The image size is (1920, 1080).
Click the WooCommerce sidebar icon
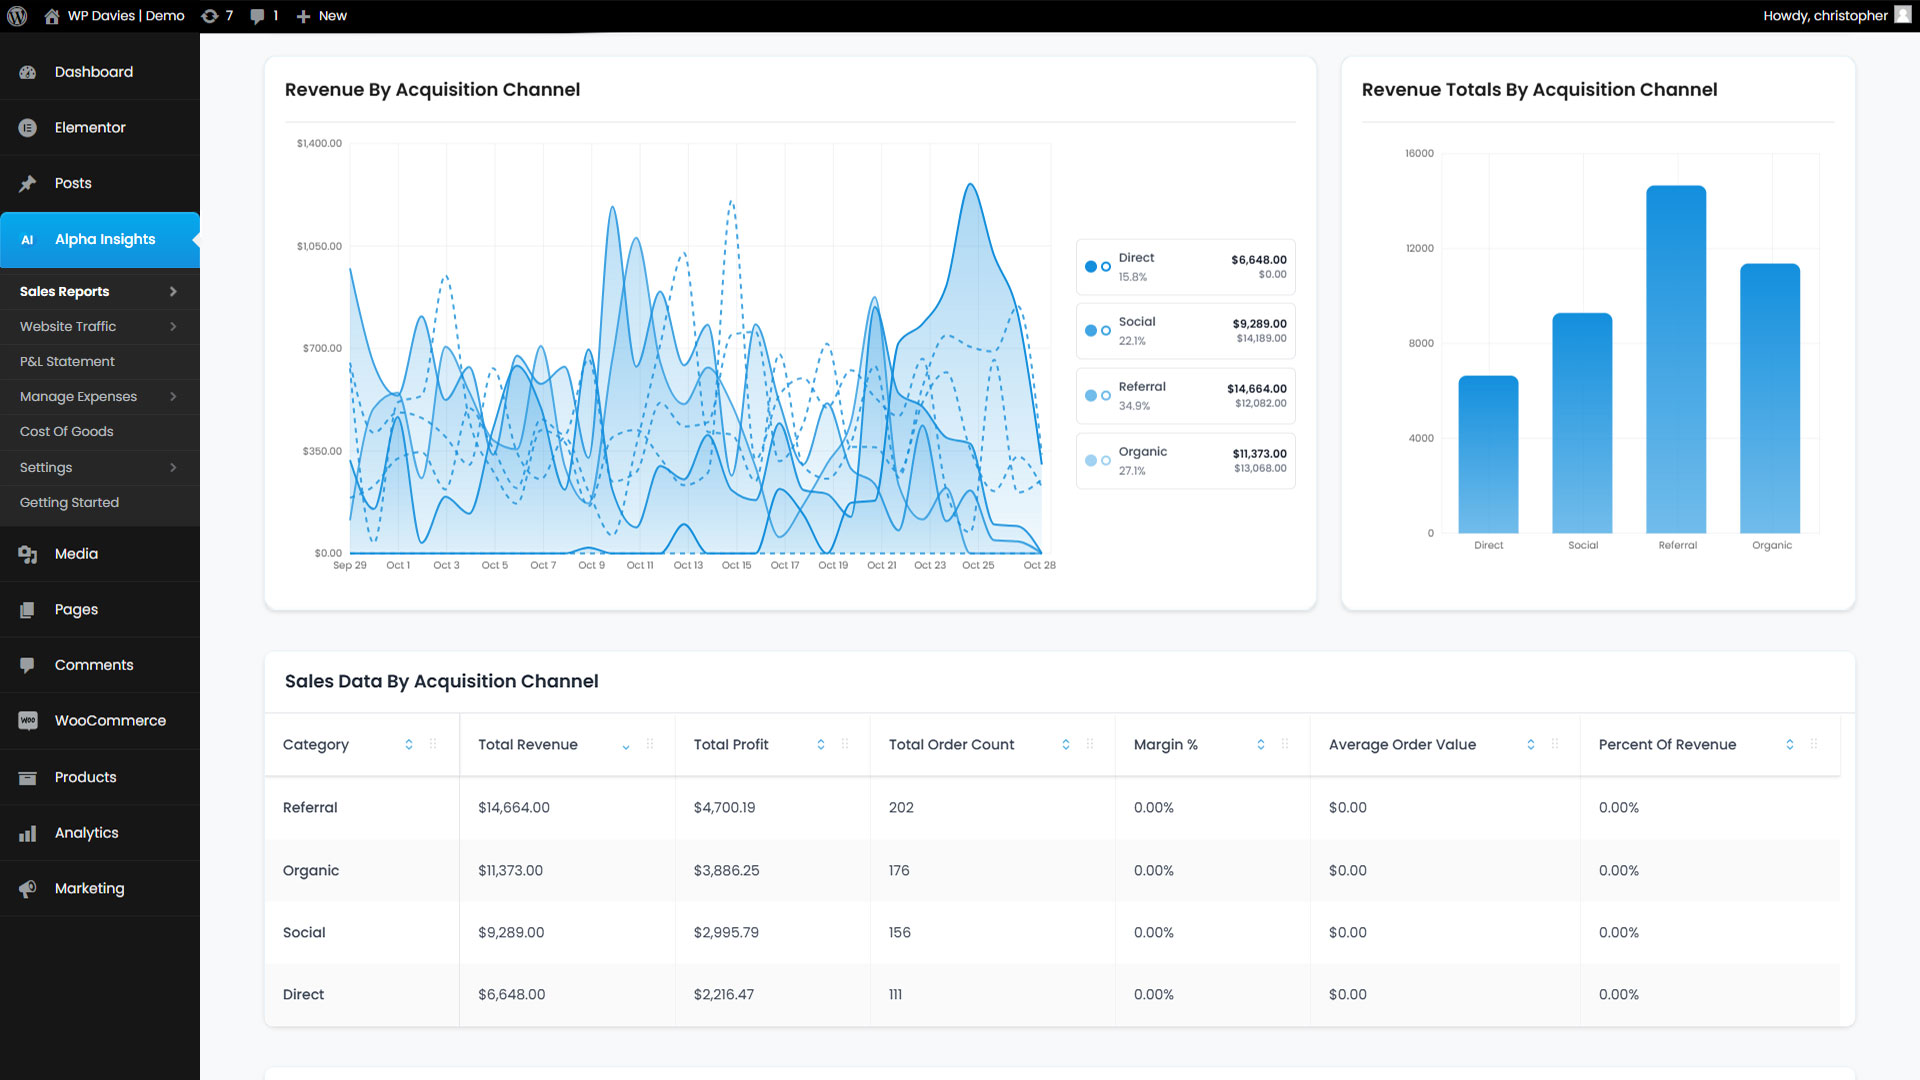27,721
